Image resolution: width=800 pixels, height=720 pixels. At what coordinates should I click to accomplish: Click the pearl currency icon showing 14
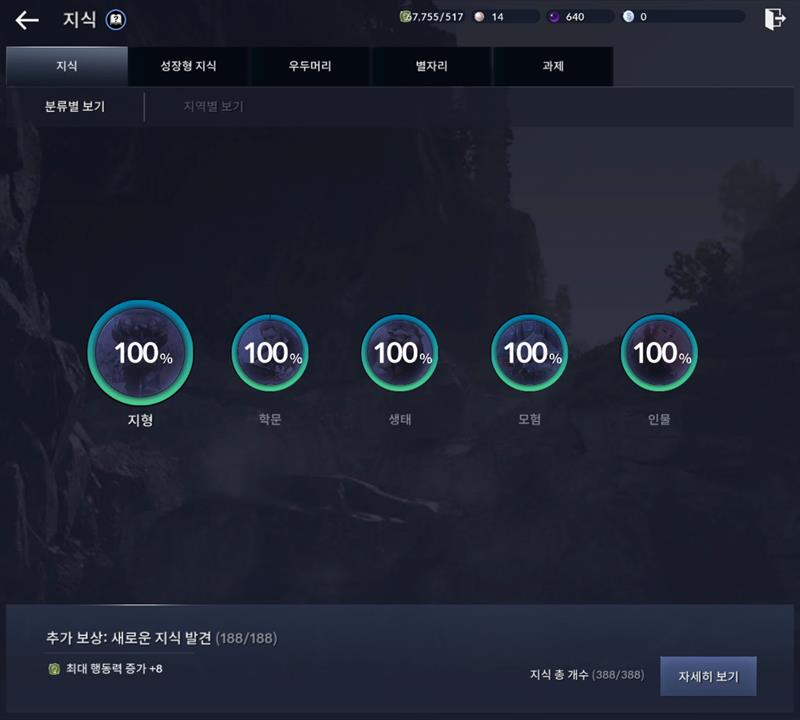click(x=479, y=17)
